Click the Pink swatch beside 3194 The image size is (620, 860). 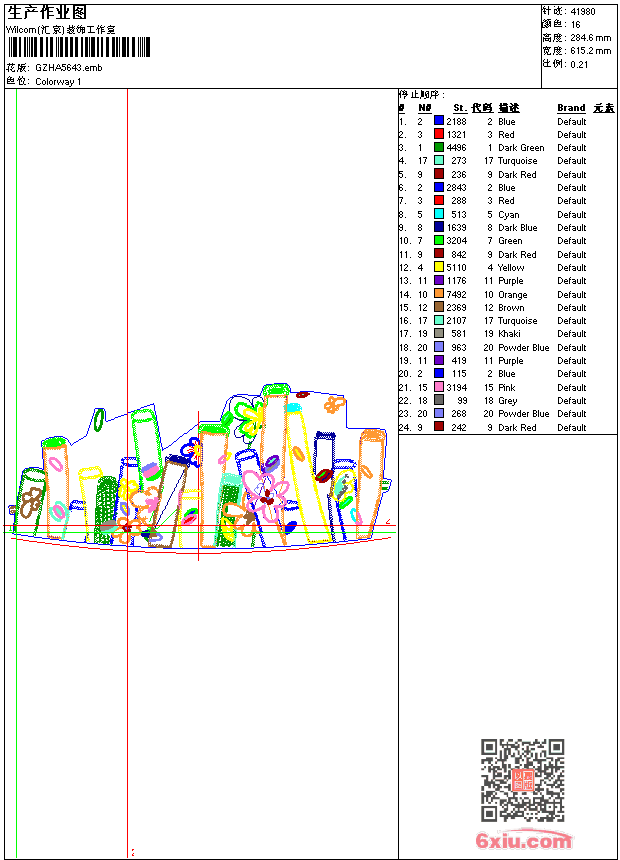tap(439, 387)
